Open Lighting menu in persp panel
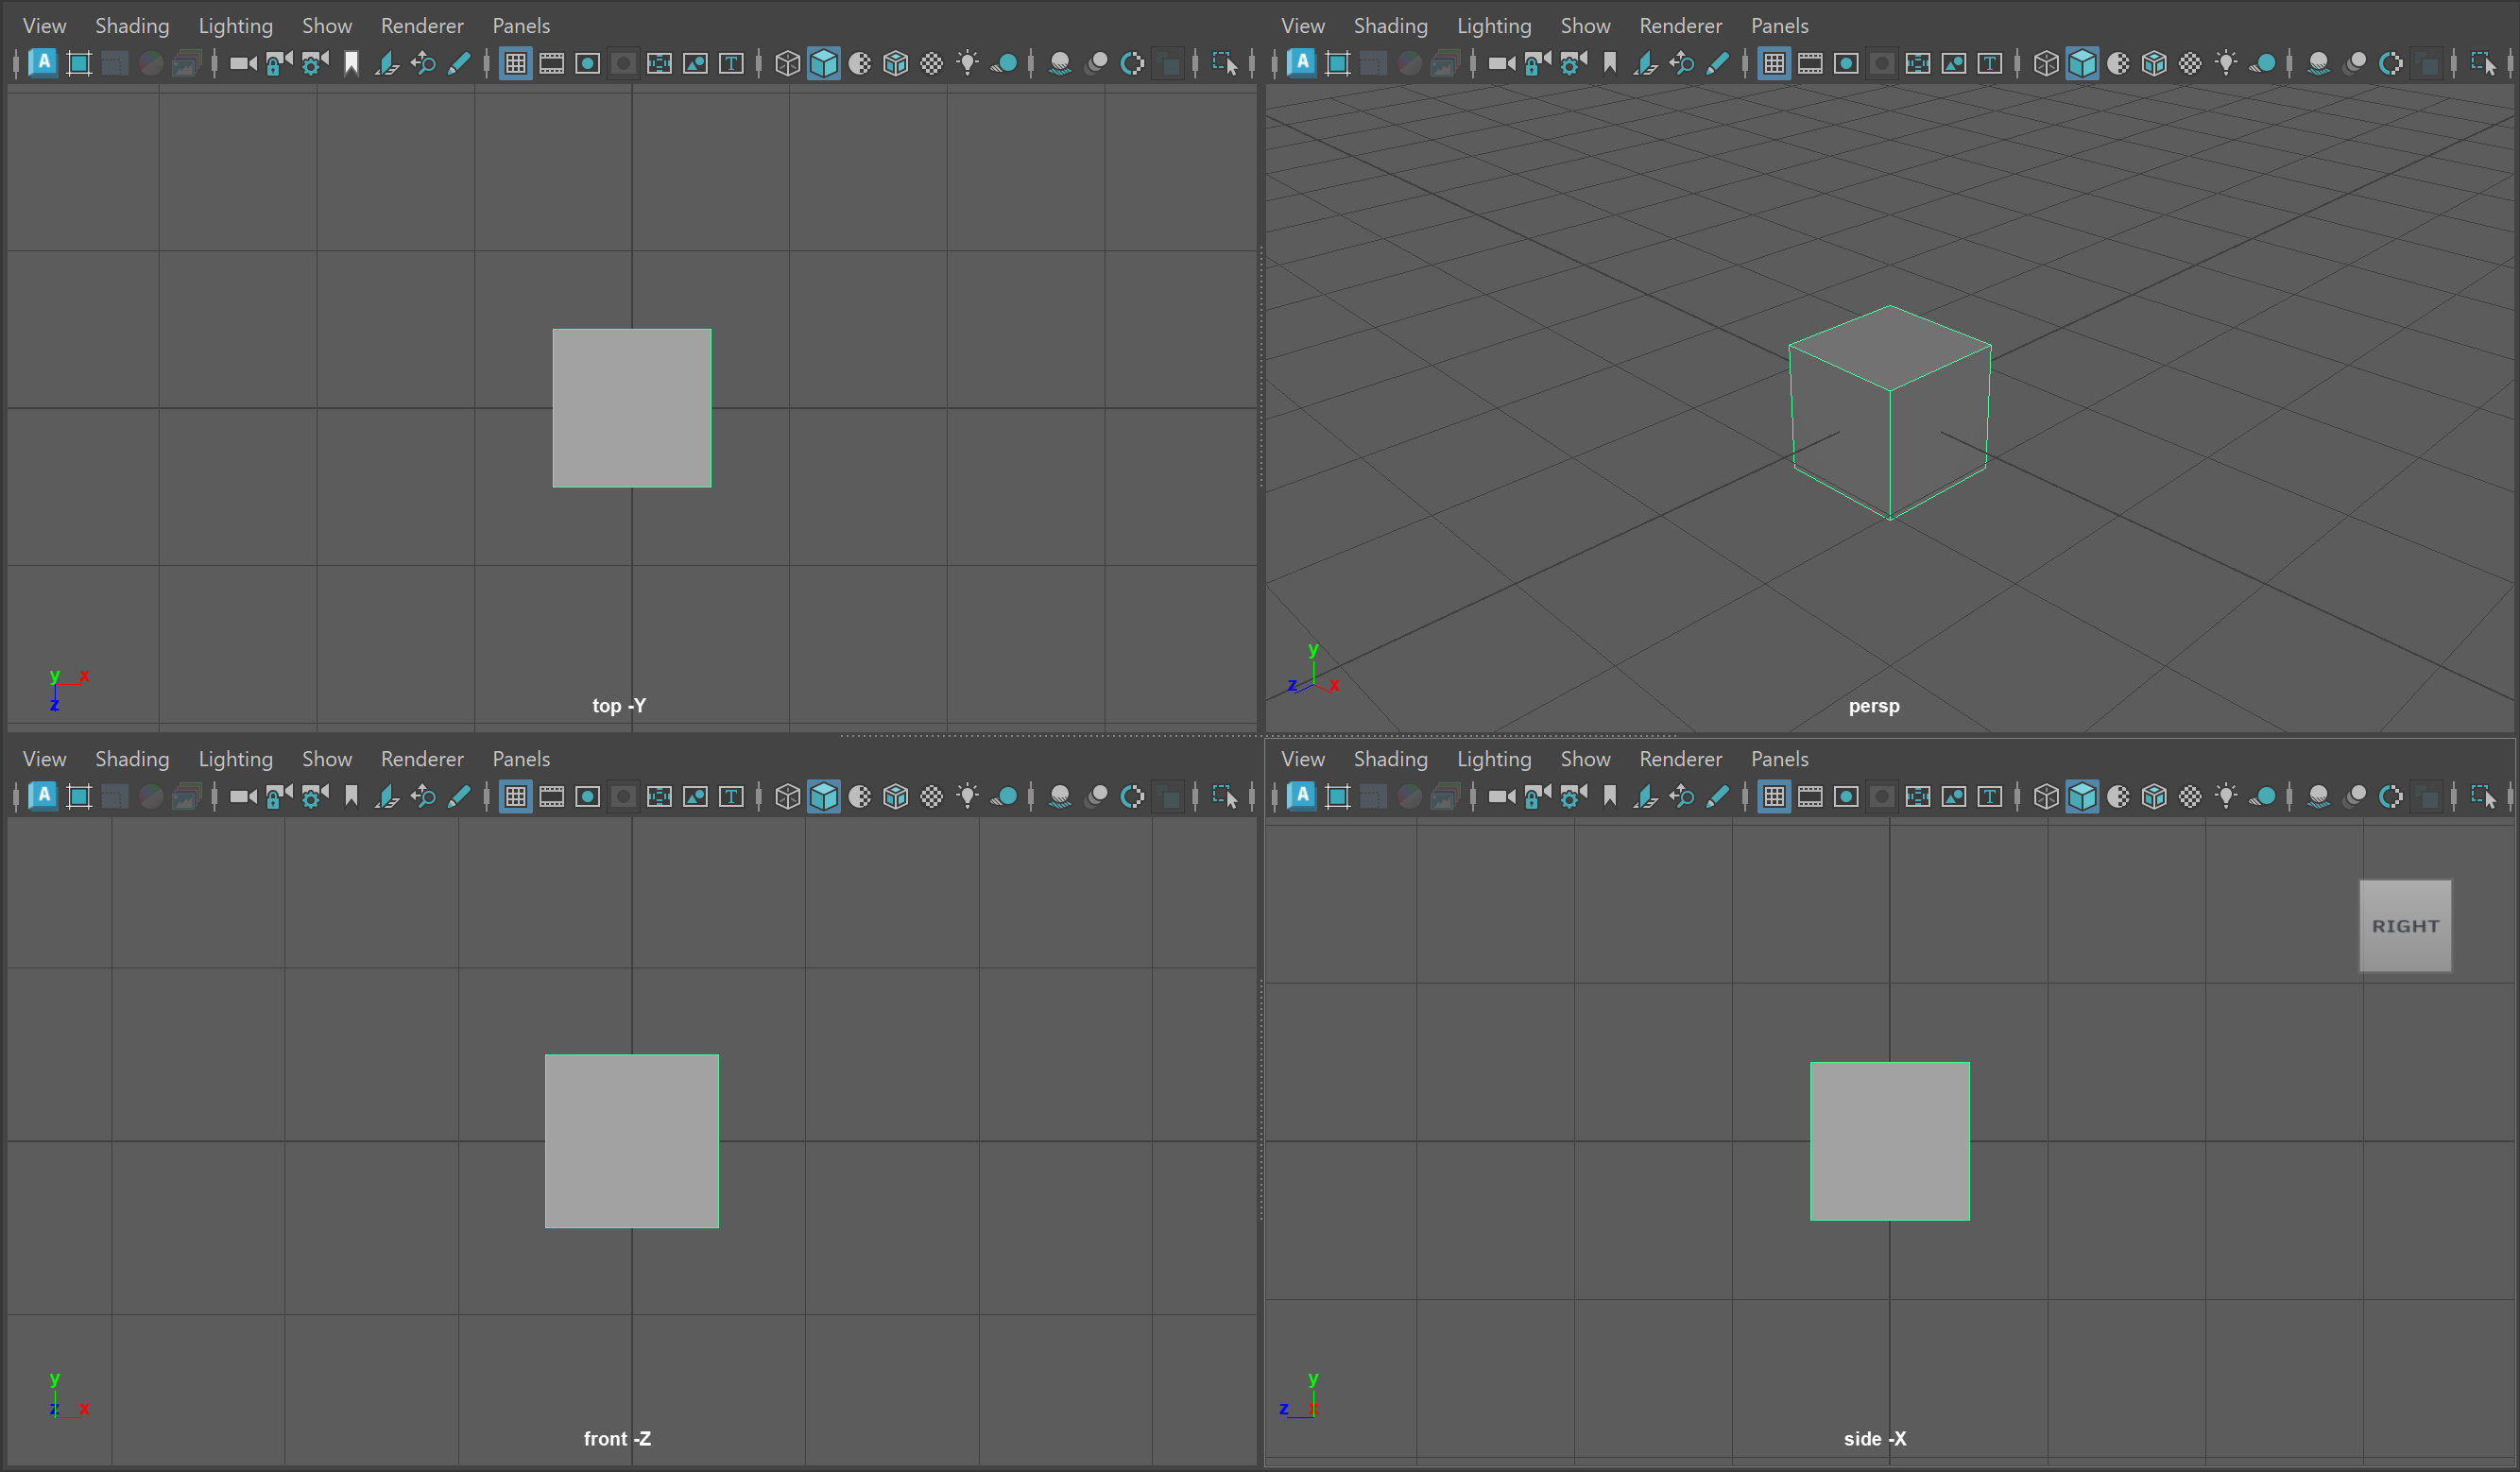This screenshot has height=1472, width=2520. pos(1493,26)
